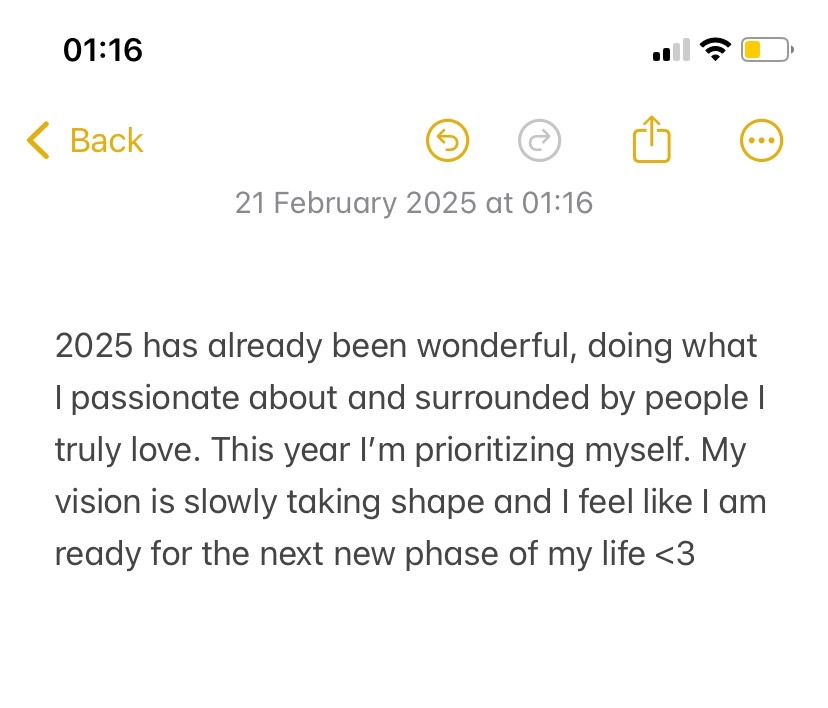Viewport: 828px width, 708px height.
Task: Tap the greyed-out redo arrow
Action: (x=540, y=141)
